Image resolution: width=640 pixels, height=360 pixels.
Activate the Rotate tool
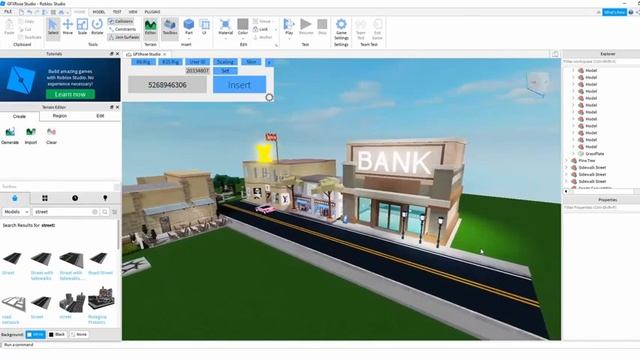97,27
